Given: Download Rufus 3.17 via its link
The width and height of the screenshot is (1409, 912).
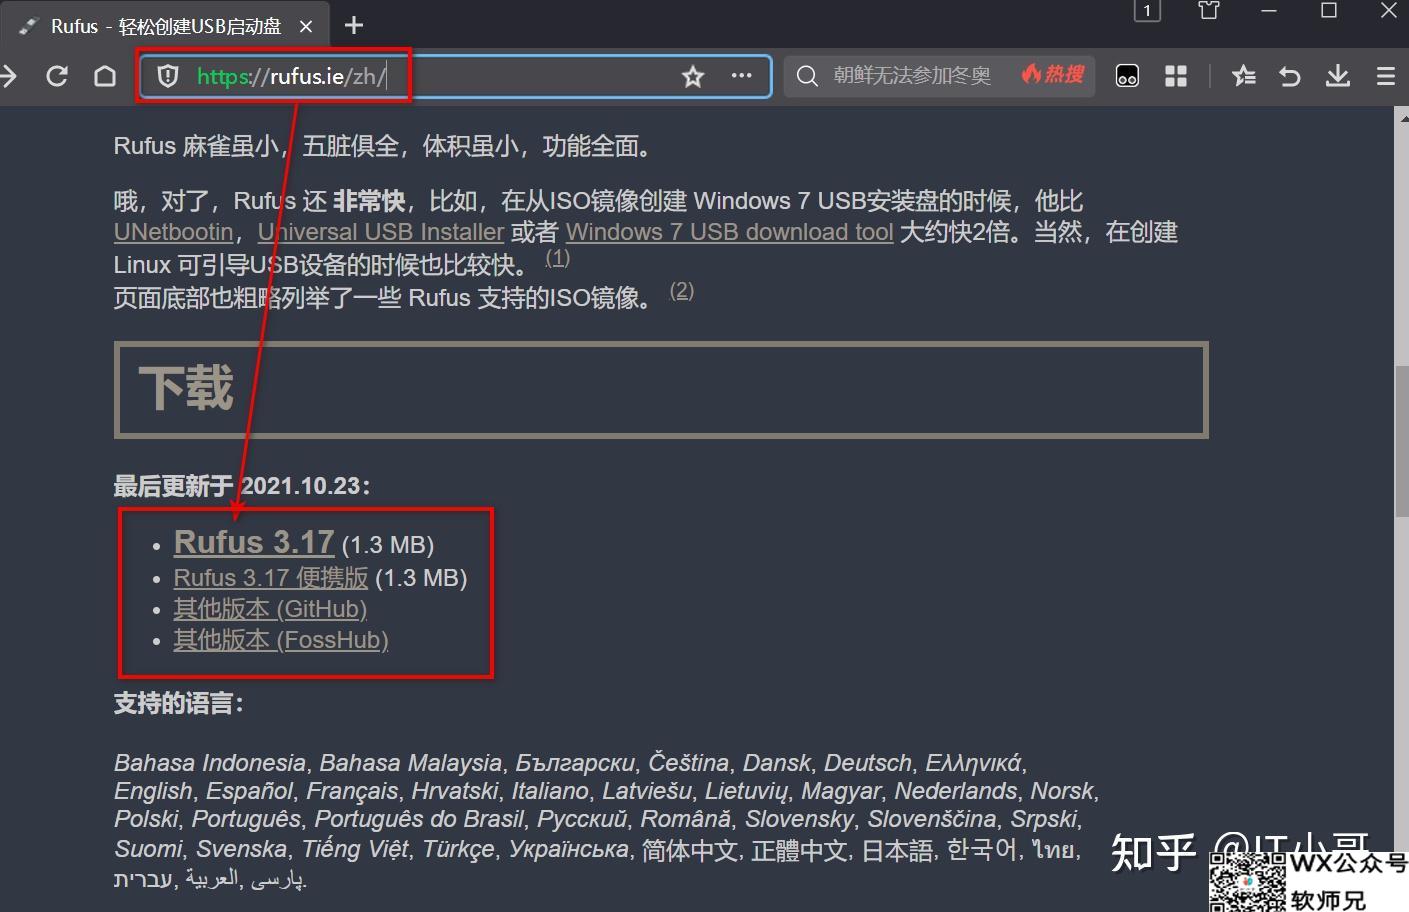Looking at the screenshot, I should pos(254,542).
